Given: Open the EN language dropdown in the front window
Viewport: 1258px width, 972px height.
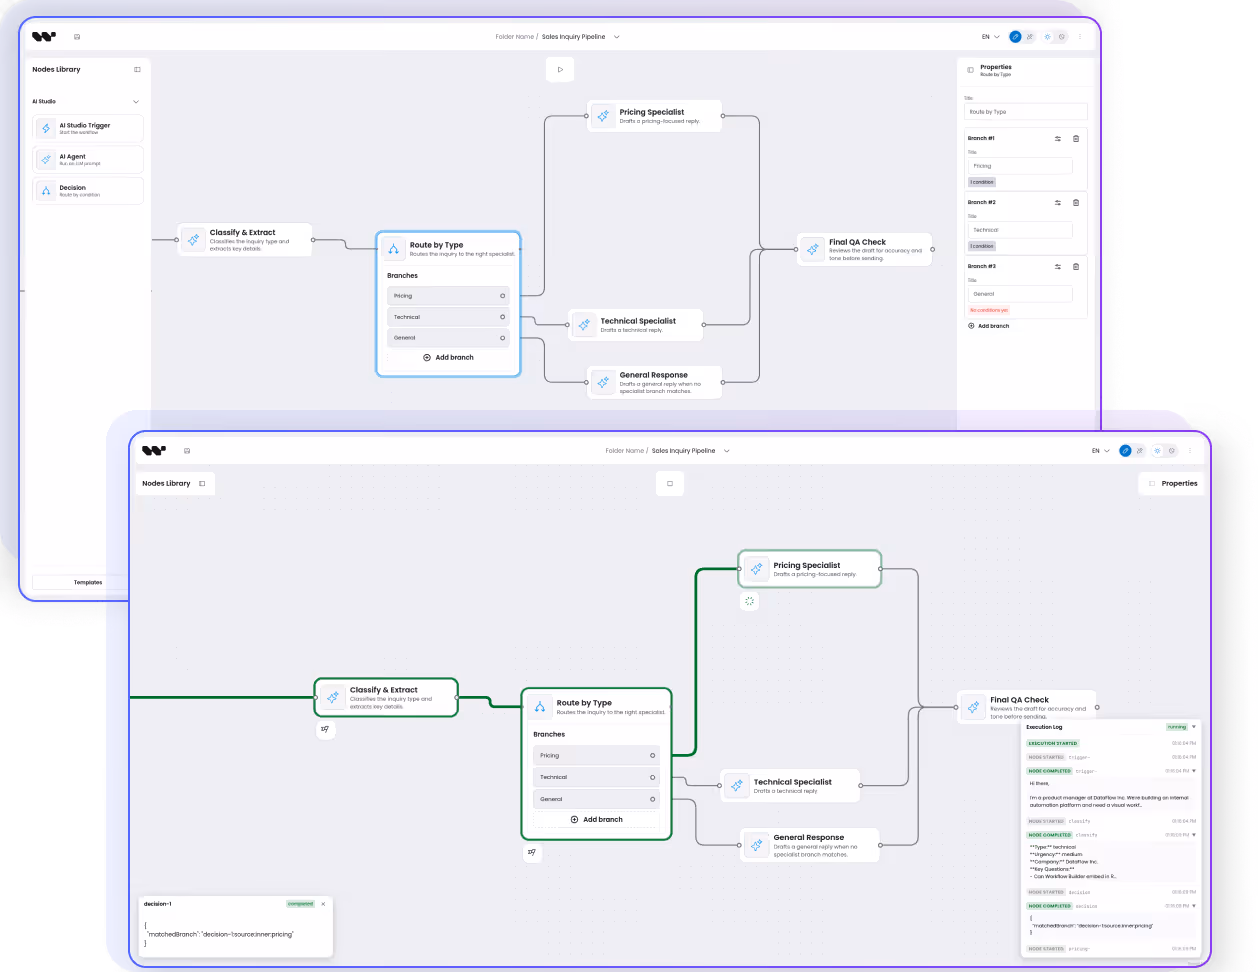Looking at the screenshot, I should point(1100,451).
